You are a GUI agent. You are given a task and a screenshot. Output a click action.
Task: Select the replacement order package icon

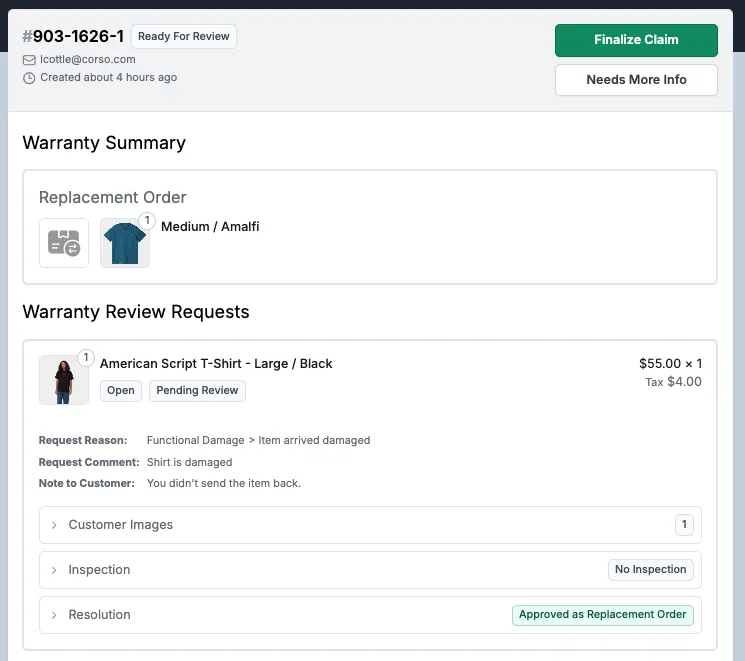click(64, 243)
